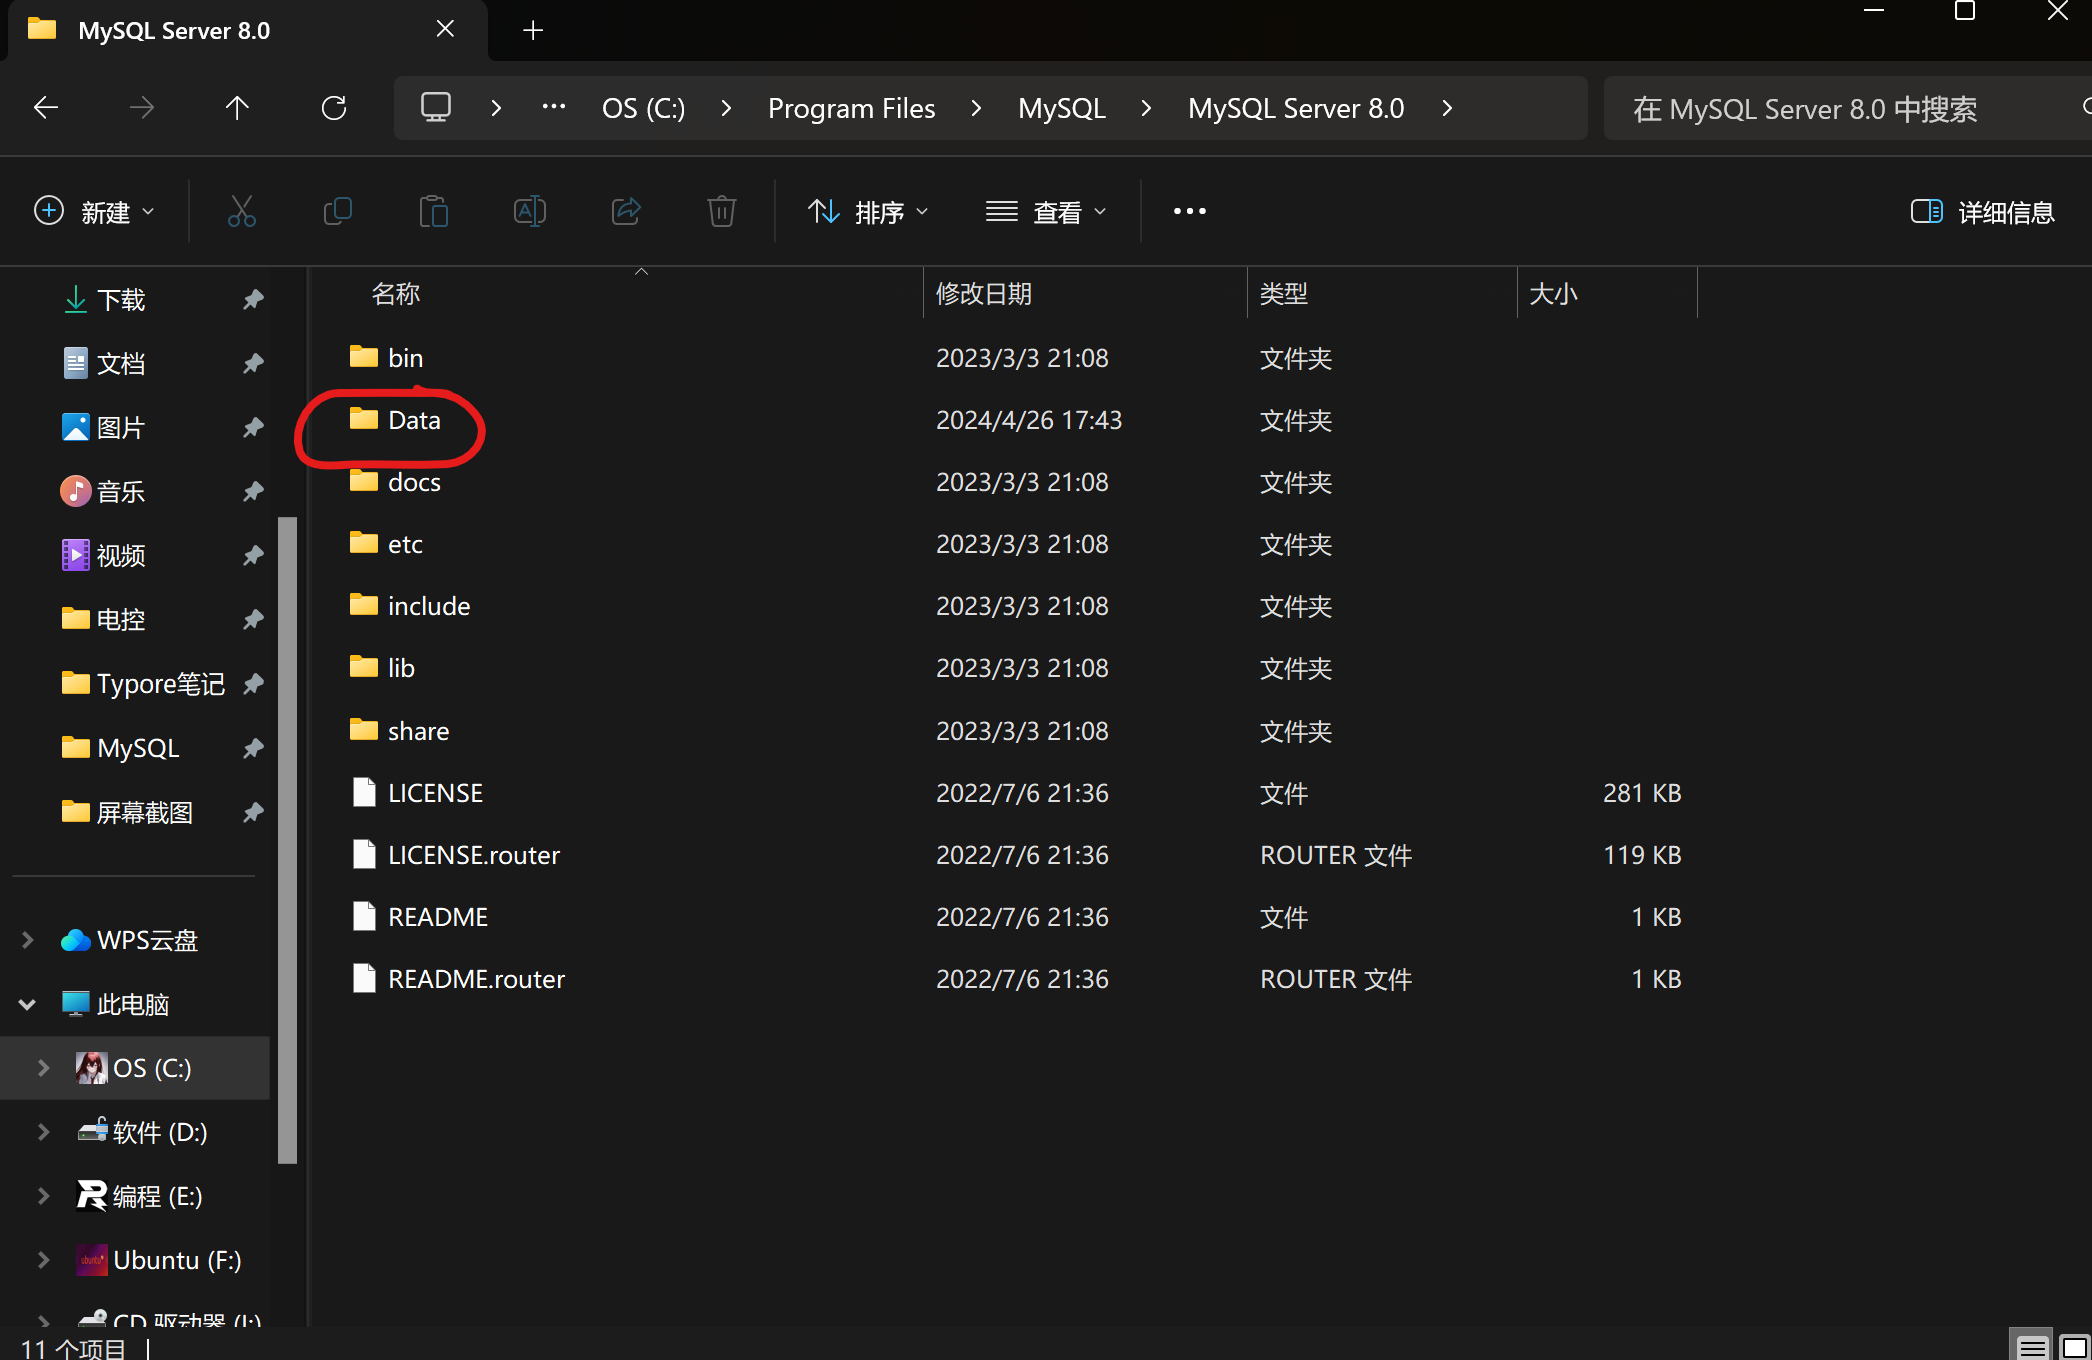The height and width of the screenshot is (1360, 2092).
Task: Expand the Ubuntu (F:) drive node
Action: pos(44,1260)
